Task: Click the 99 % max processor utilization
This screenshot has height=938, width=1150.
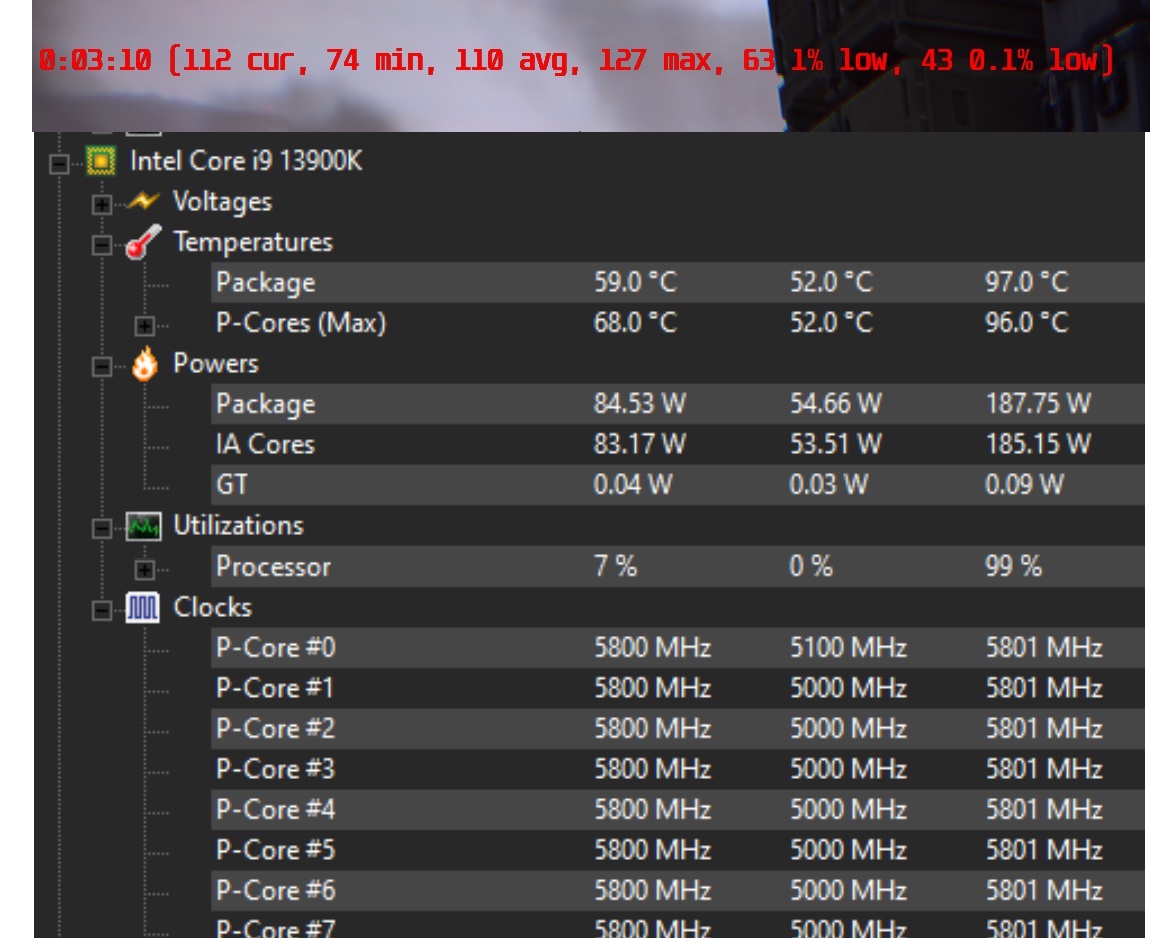Action: coord(1013,566)
